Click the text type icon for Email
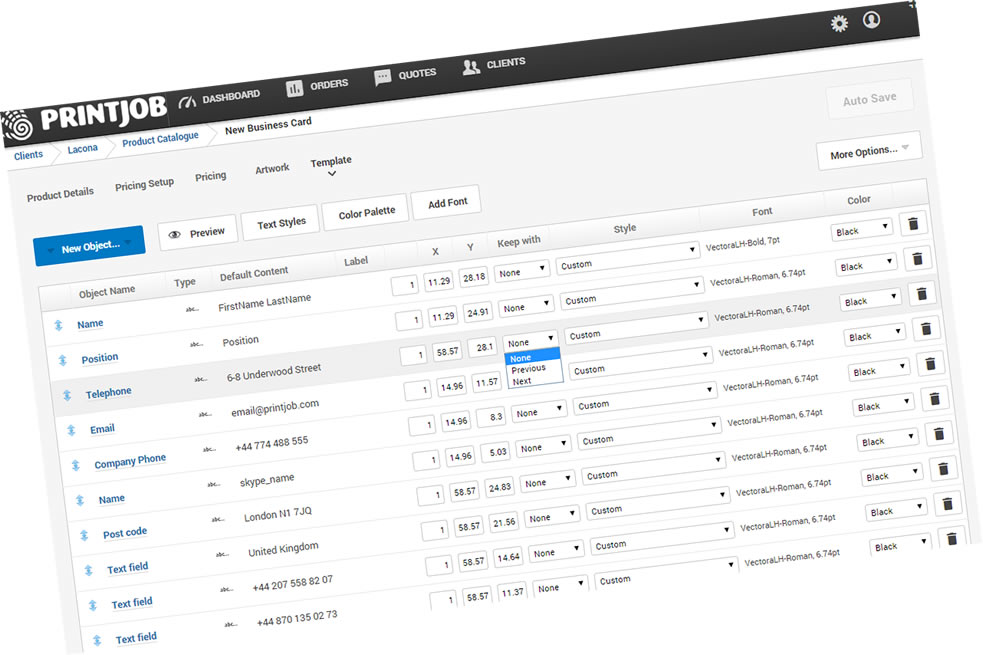The image size is (983, 655). click(x=205, y=414)
